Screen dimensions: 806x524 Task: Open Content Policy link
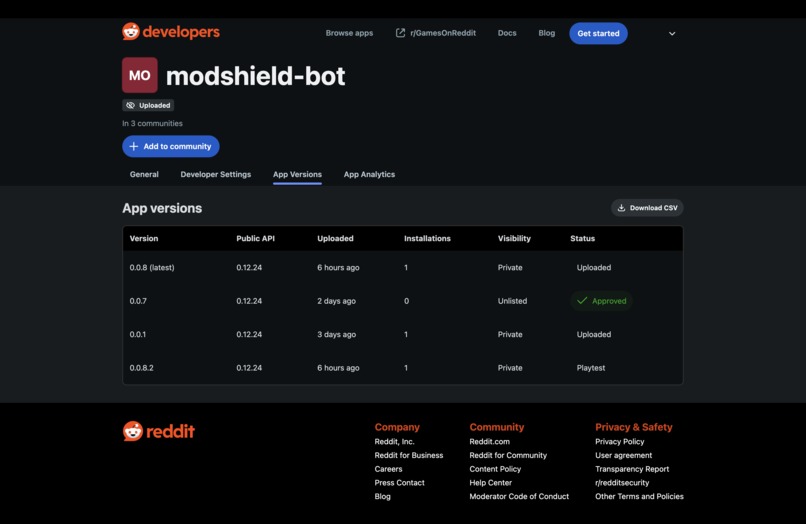click(x=495, y=469)
